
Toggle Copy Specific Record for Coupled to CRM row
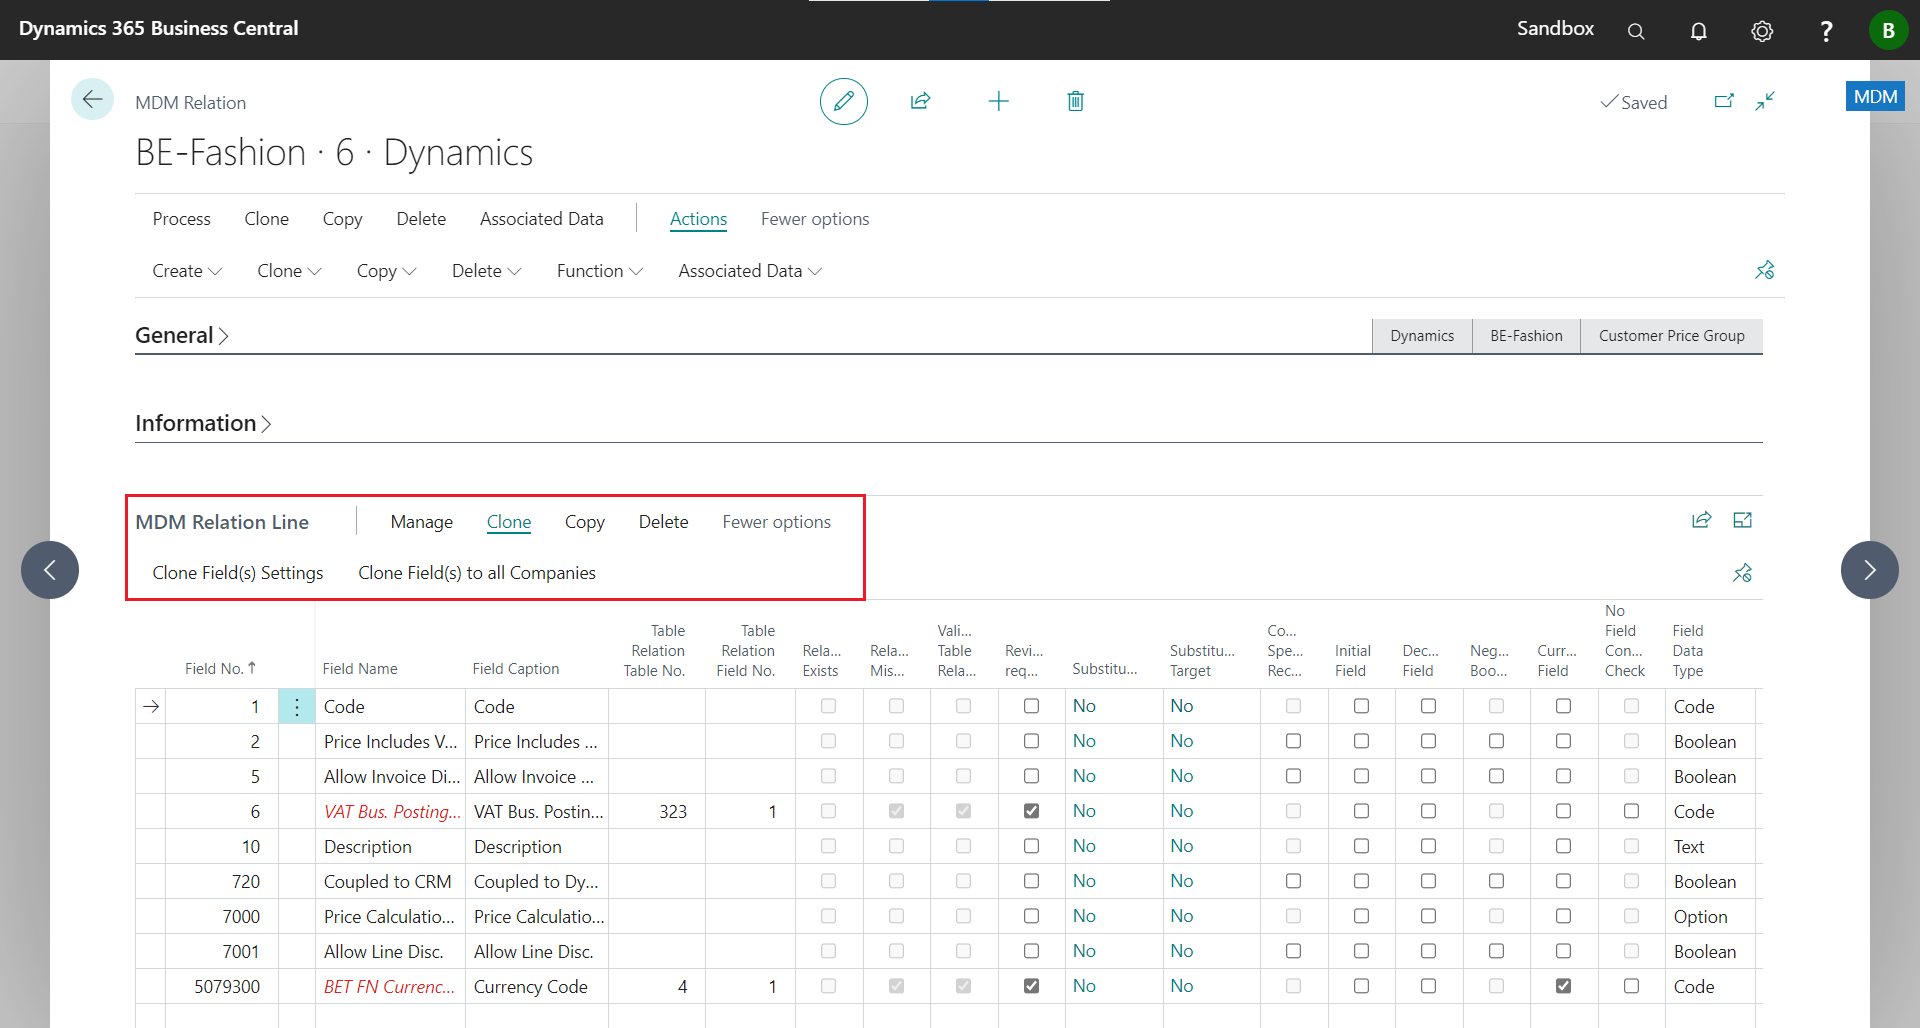point(1293,881)
